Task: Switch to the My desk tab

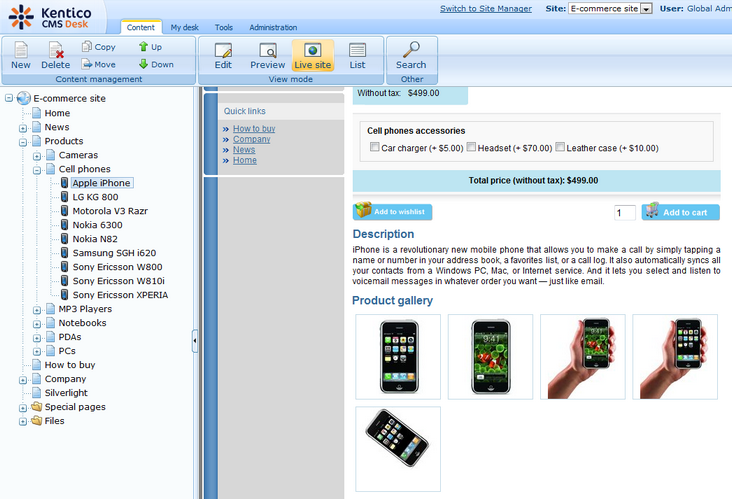Action: [183, 28]
